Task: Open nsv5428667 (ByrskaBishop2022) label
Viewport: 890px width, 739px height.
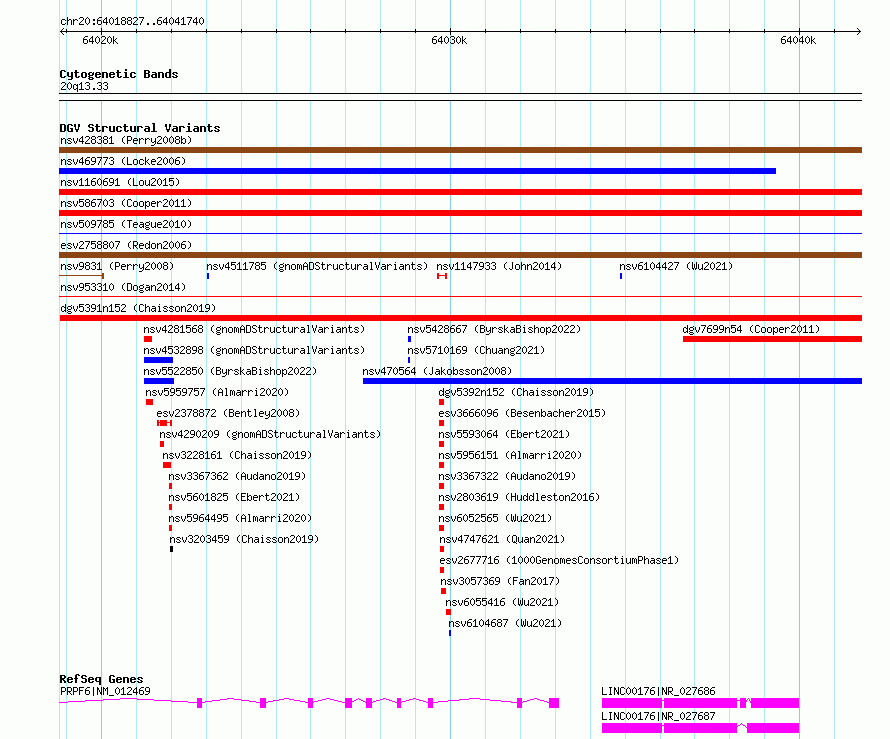Action: [x=494, y=329]
